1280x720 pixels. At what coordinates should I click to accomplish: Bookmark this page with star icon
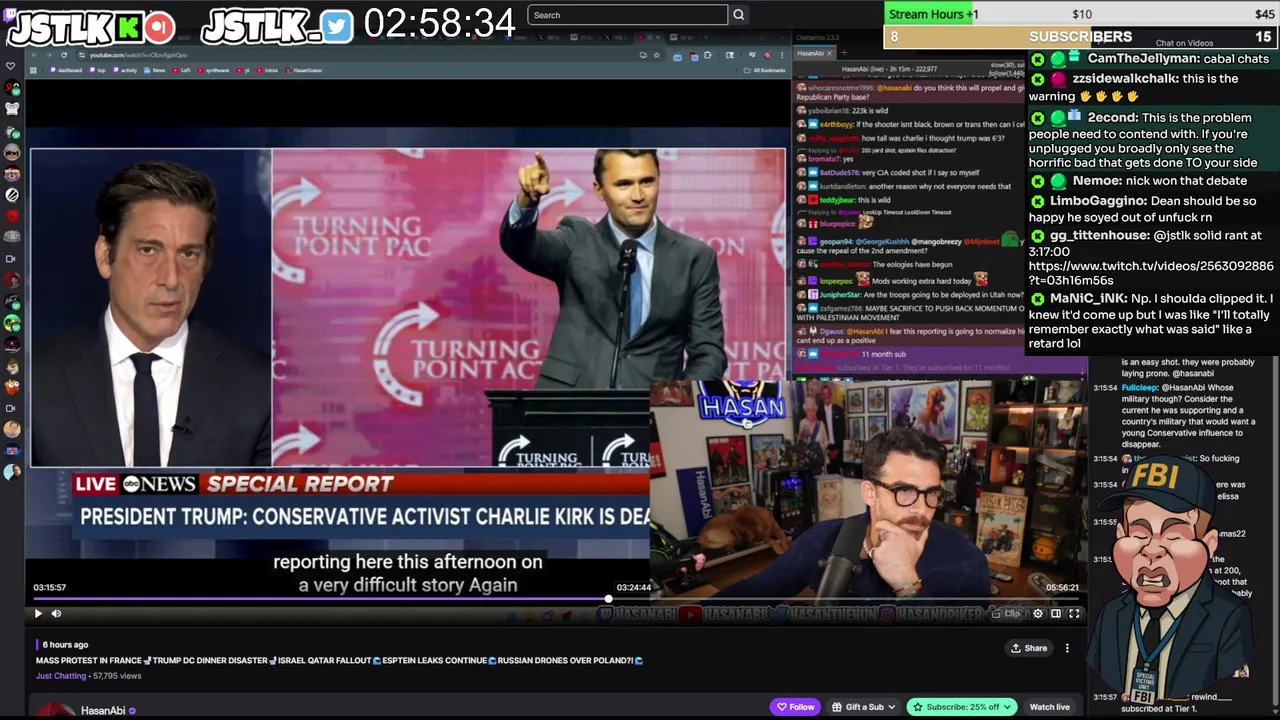(658, 55)
